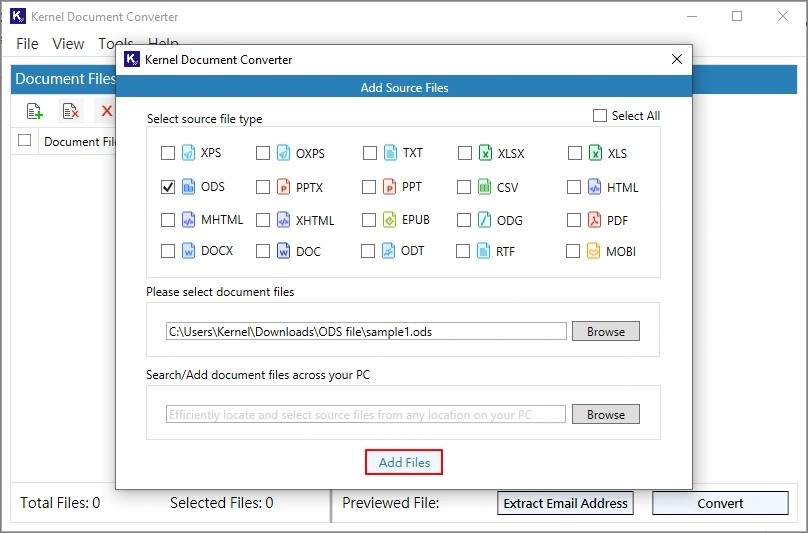Click the XPS file type icon
Screen dimensions: 808x533
point(189,153)
